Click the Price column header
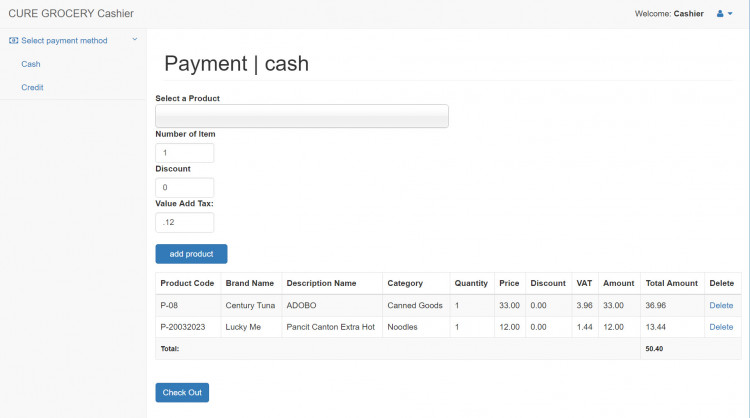This screenshot has width=750, height=418. click(509, 283)
